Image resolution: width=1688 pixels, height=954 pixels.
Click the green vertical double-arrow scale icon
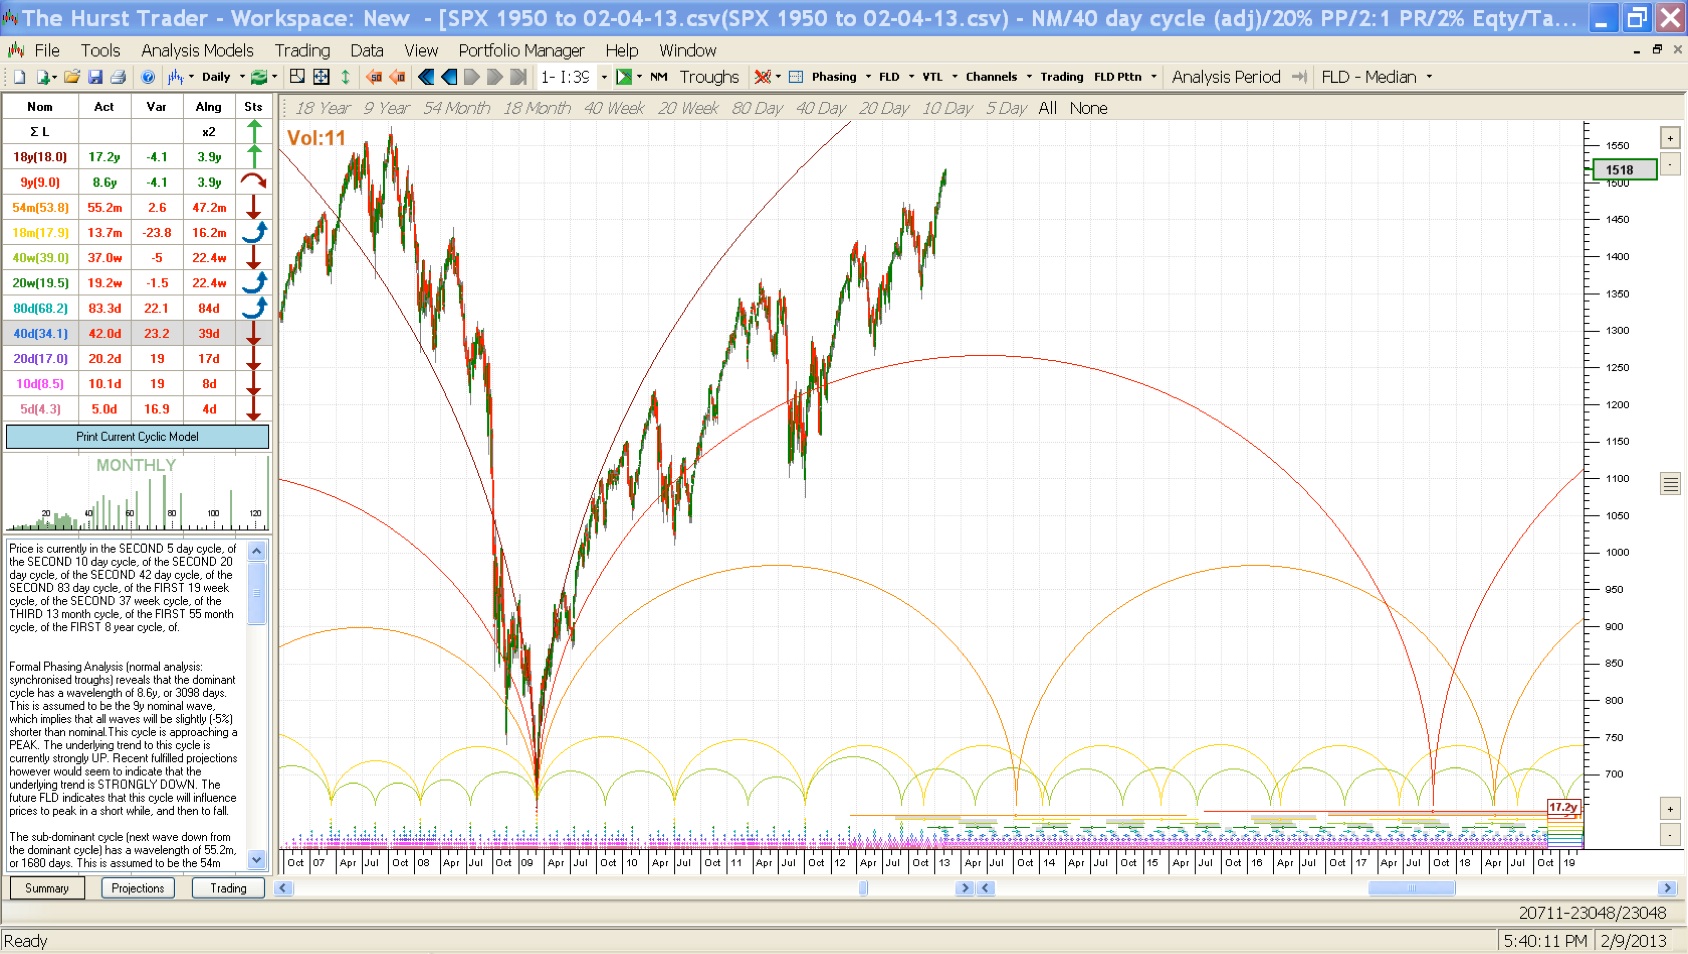pyautogui.click(x=345, y=77)
